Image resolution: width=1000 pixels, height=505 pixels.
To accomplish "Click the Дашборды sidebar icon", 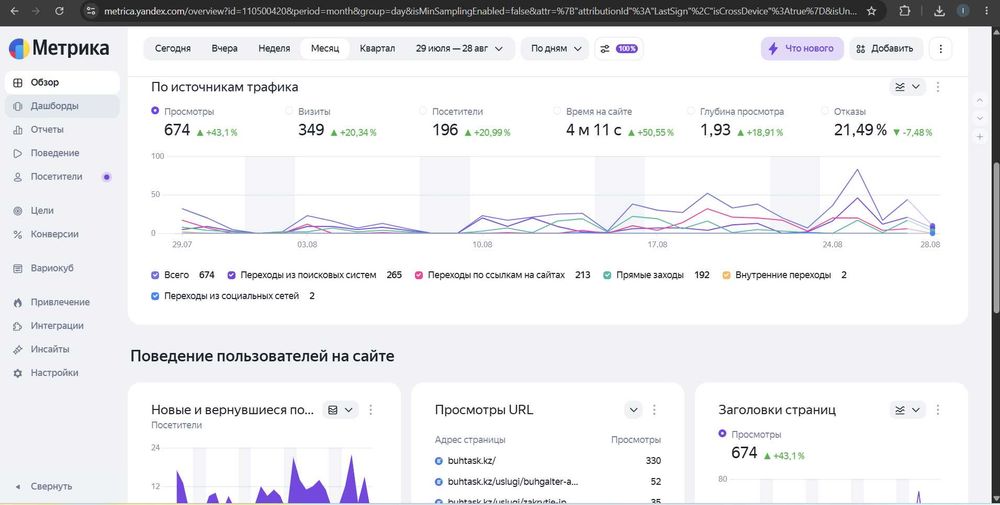I will (18, 106).
